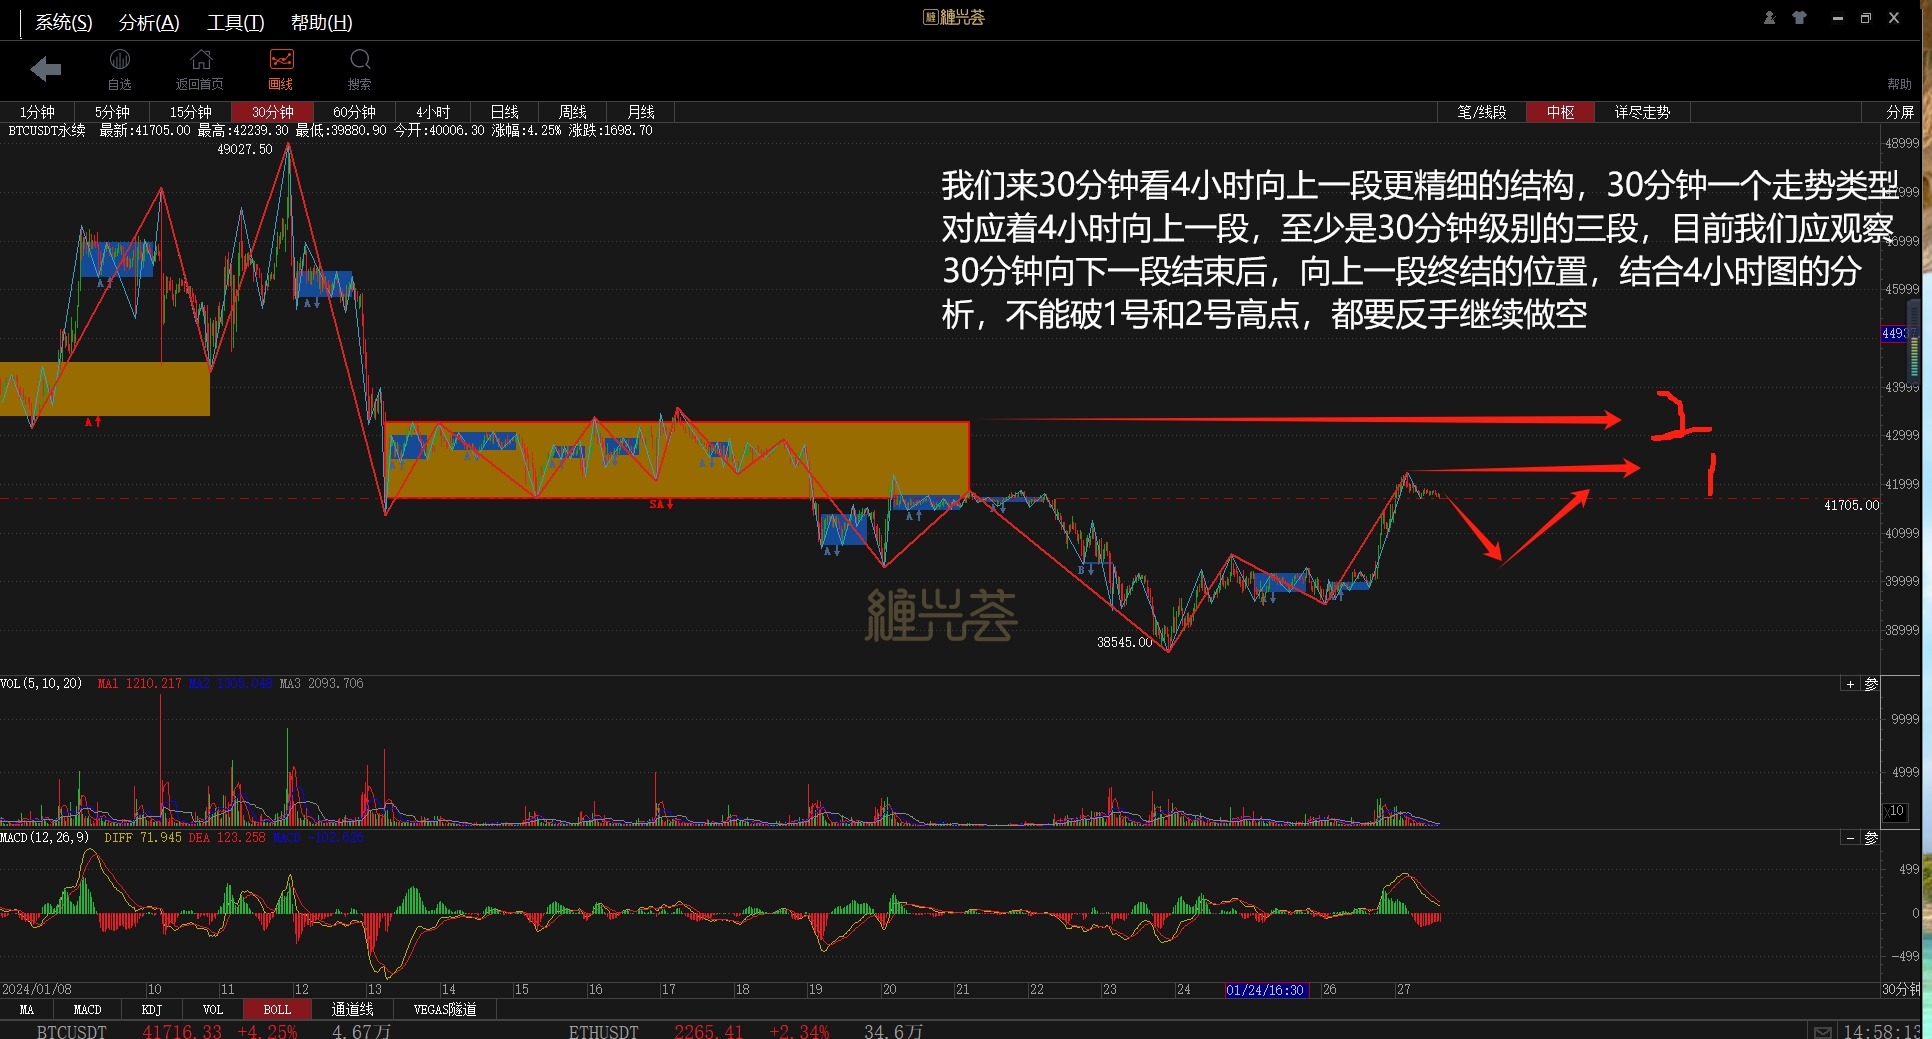Viewport: 1932px width, 1039px height.
Task: Switch to the 日线 daily tab
Action: tap(505, 112)
